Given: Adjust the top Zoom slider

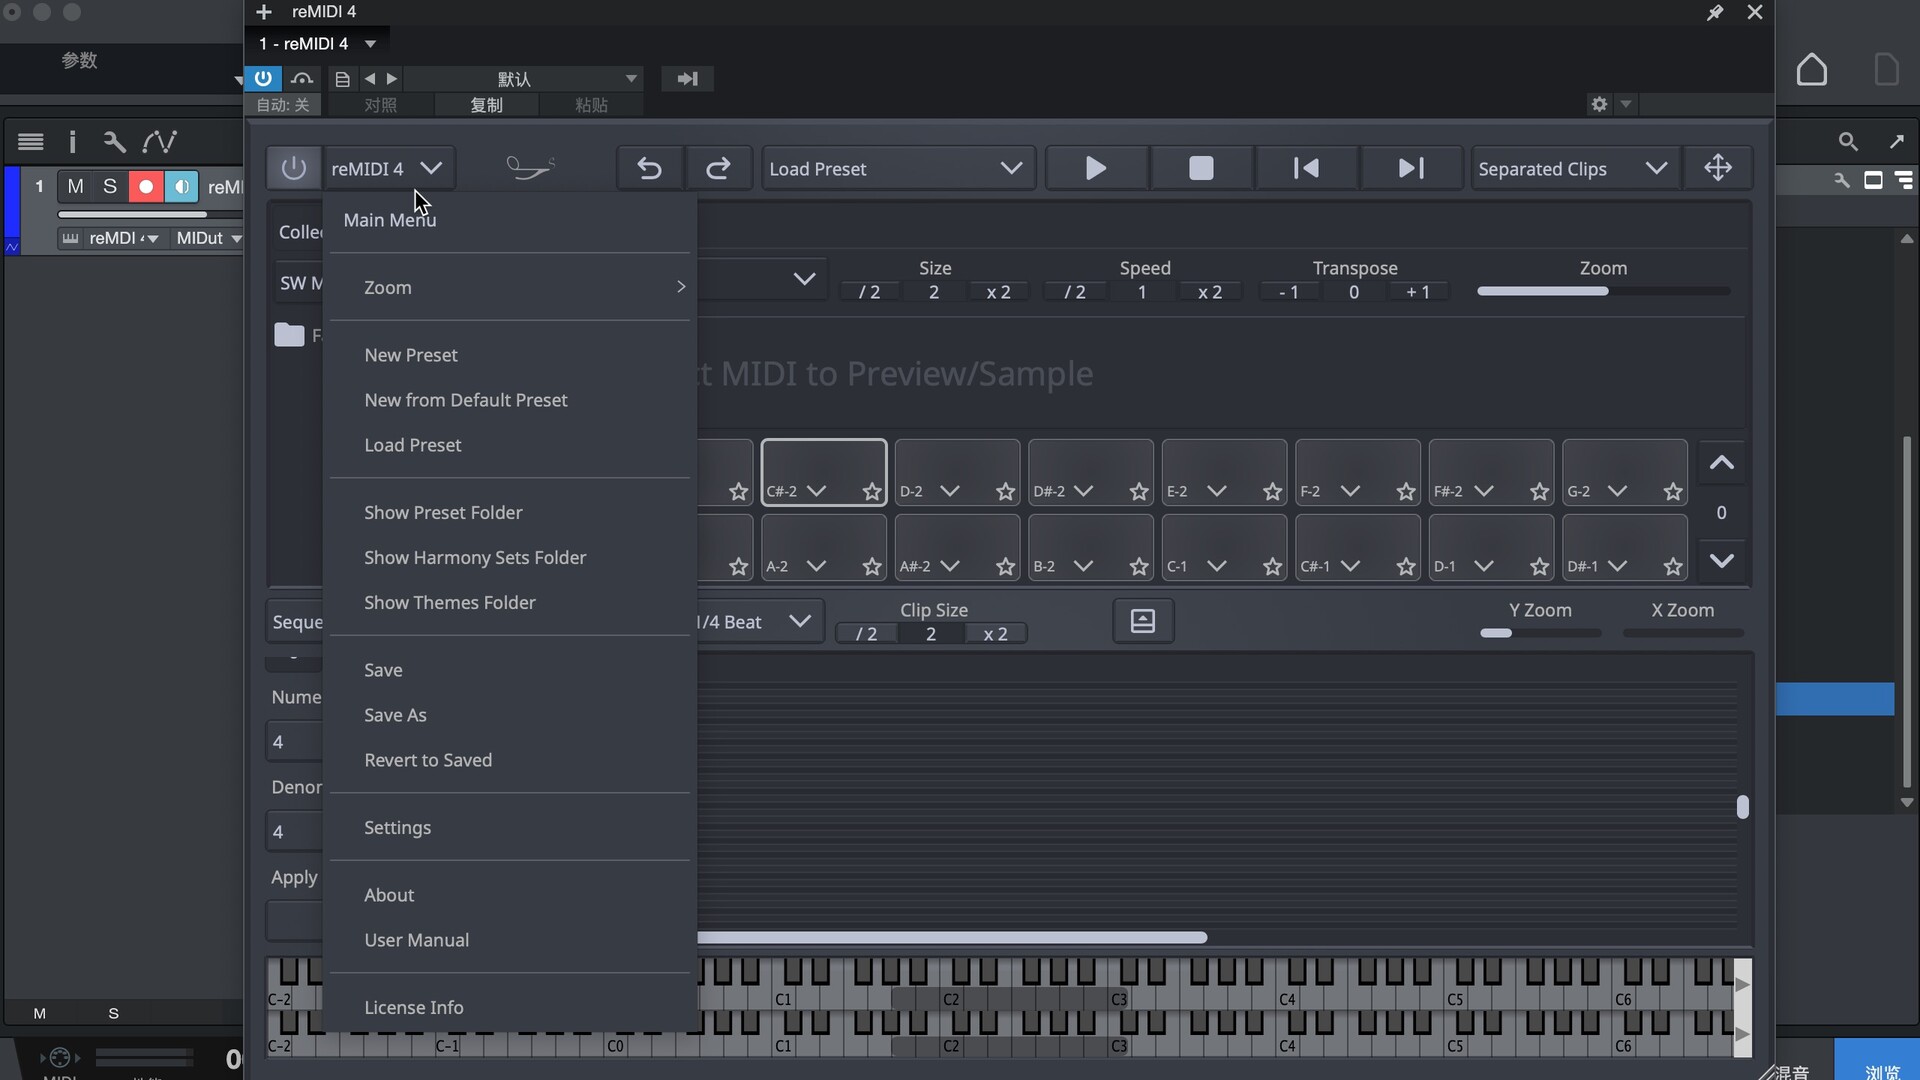Looking at the screenshot, I should pyautogui.click(x=1603, y=291).
